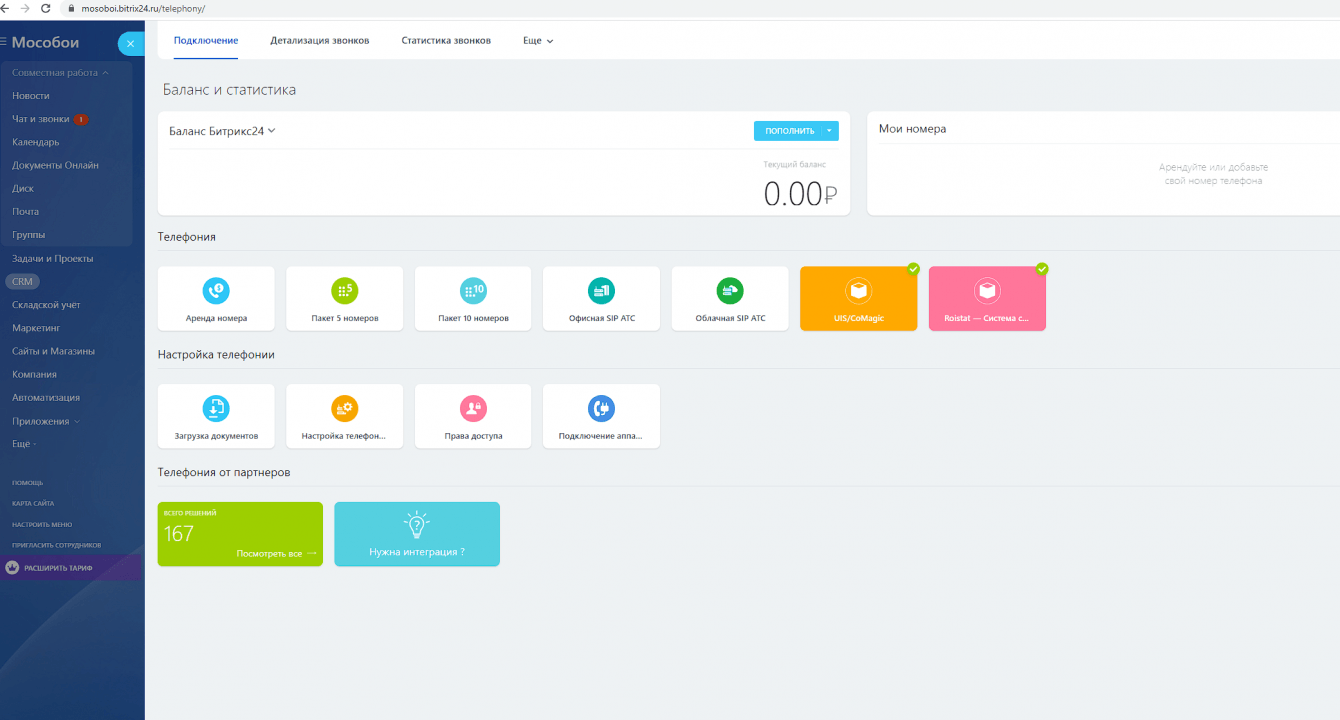This screenshot has height=720, width=1340.
Task: Open the UIS/CoMagic box icon
Action: coord(858,290)
